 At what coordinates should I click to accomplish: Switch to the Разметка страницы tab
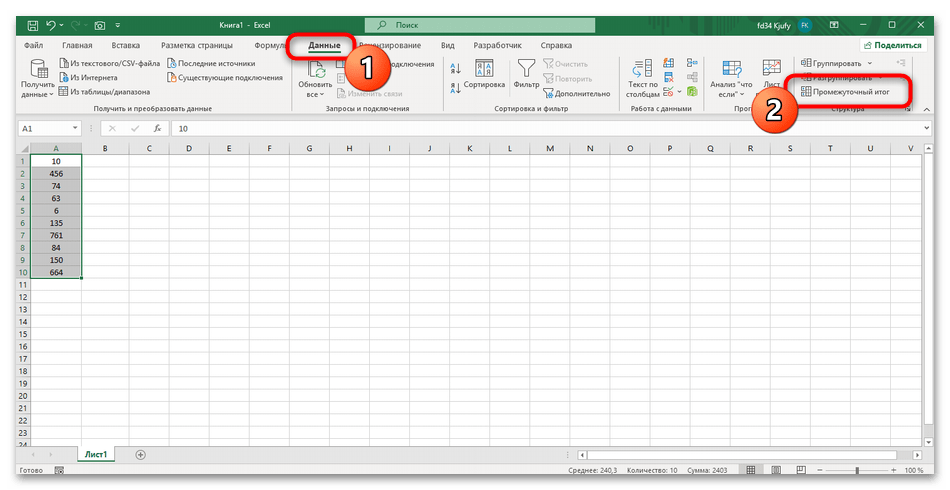point(196,45)
